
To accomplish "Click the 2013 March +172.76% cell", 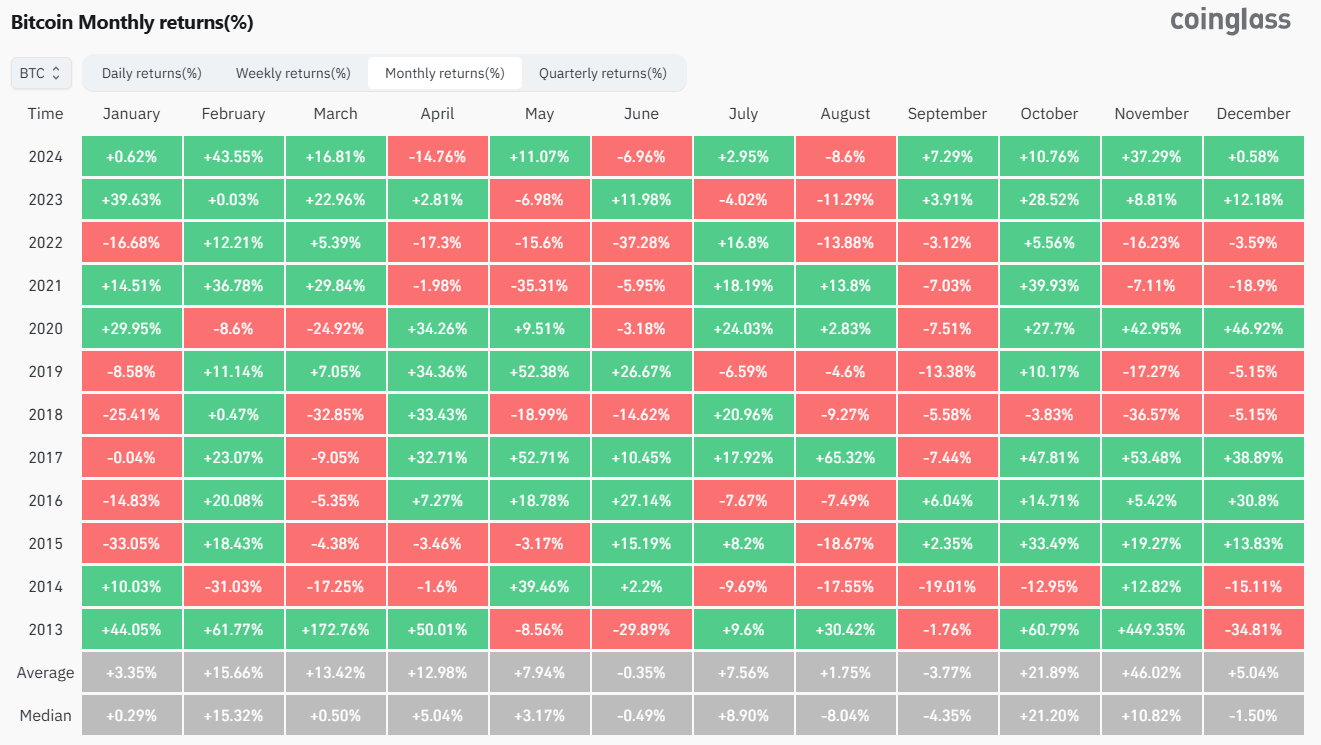I will tap(335, 629).
